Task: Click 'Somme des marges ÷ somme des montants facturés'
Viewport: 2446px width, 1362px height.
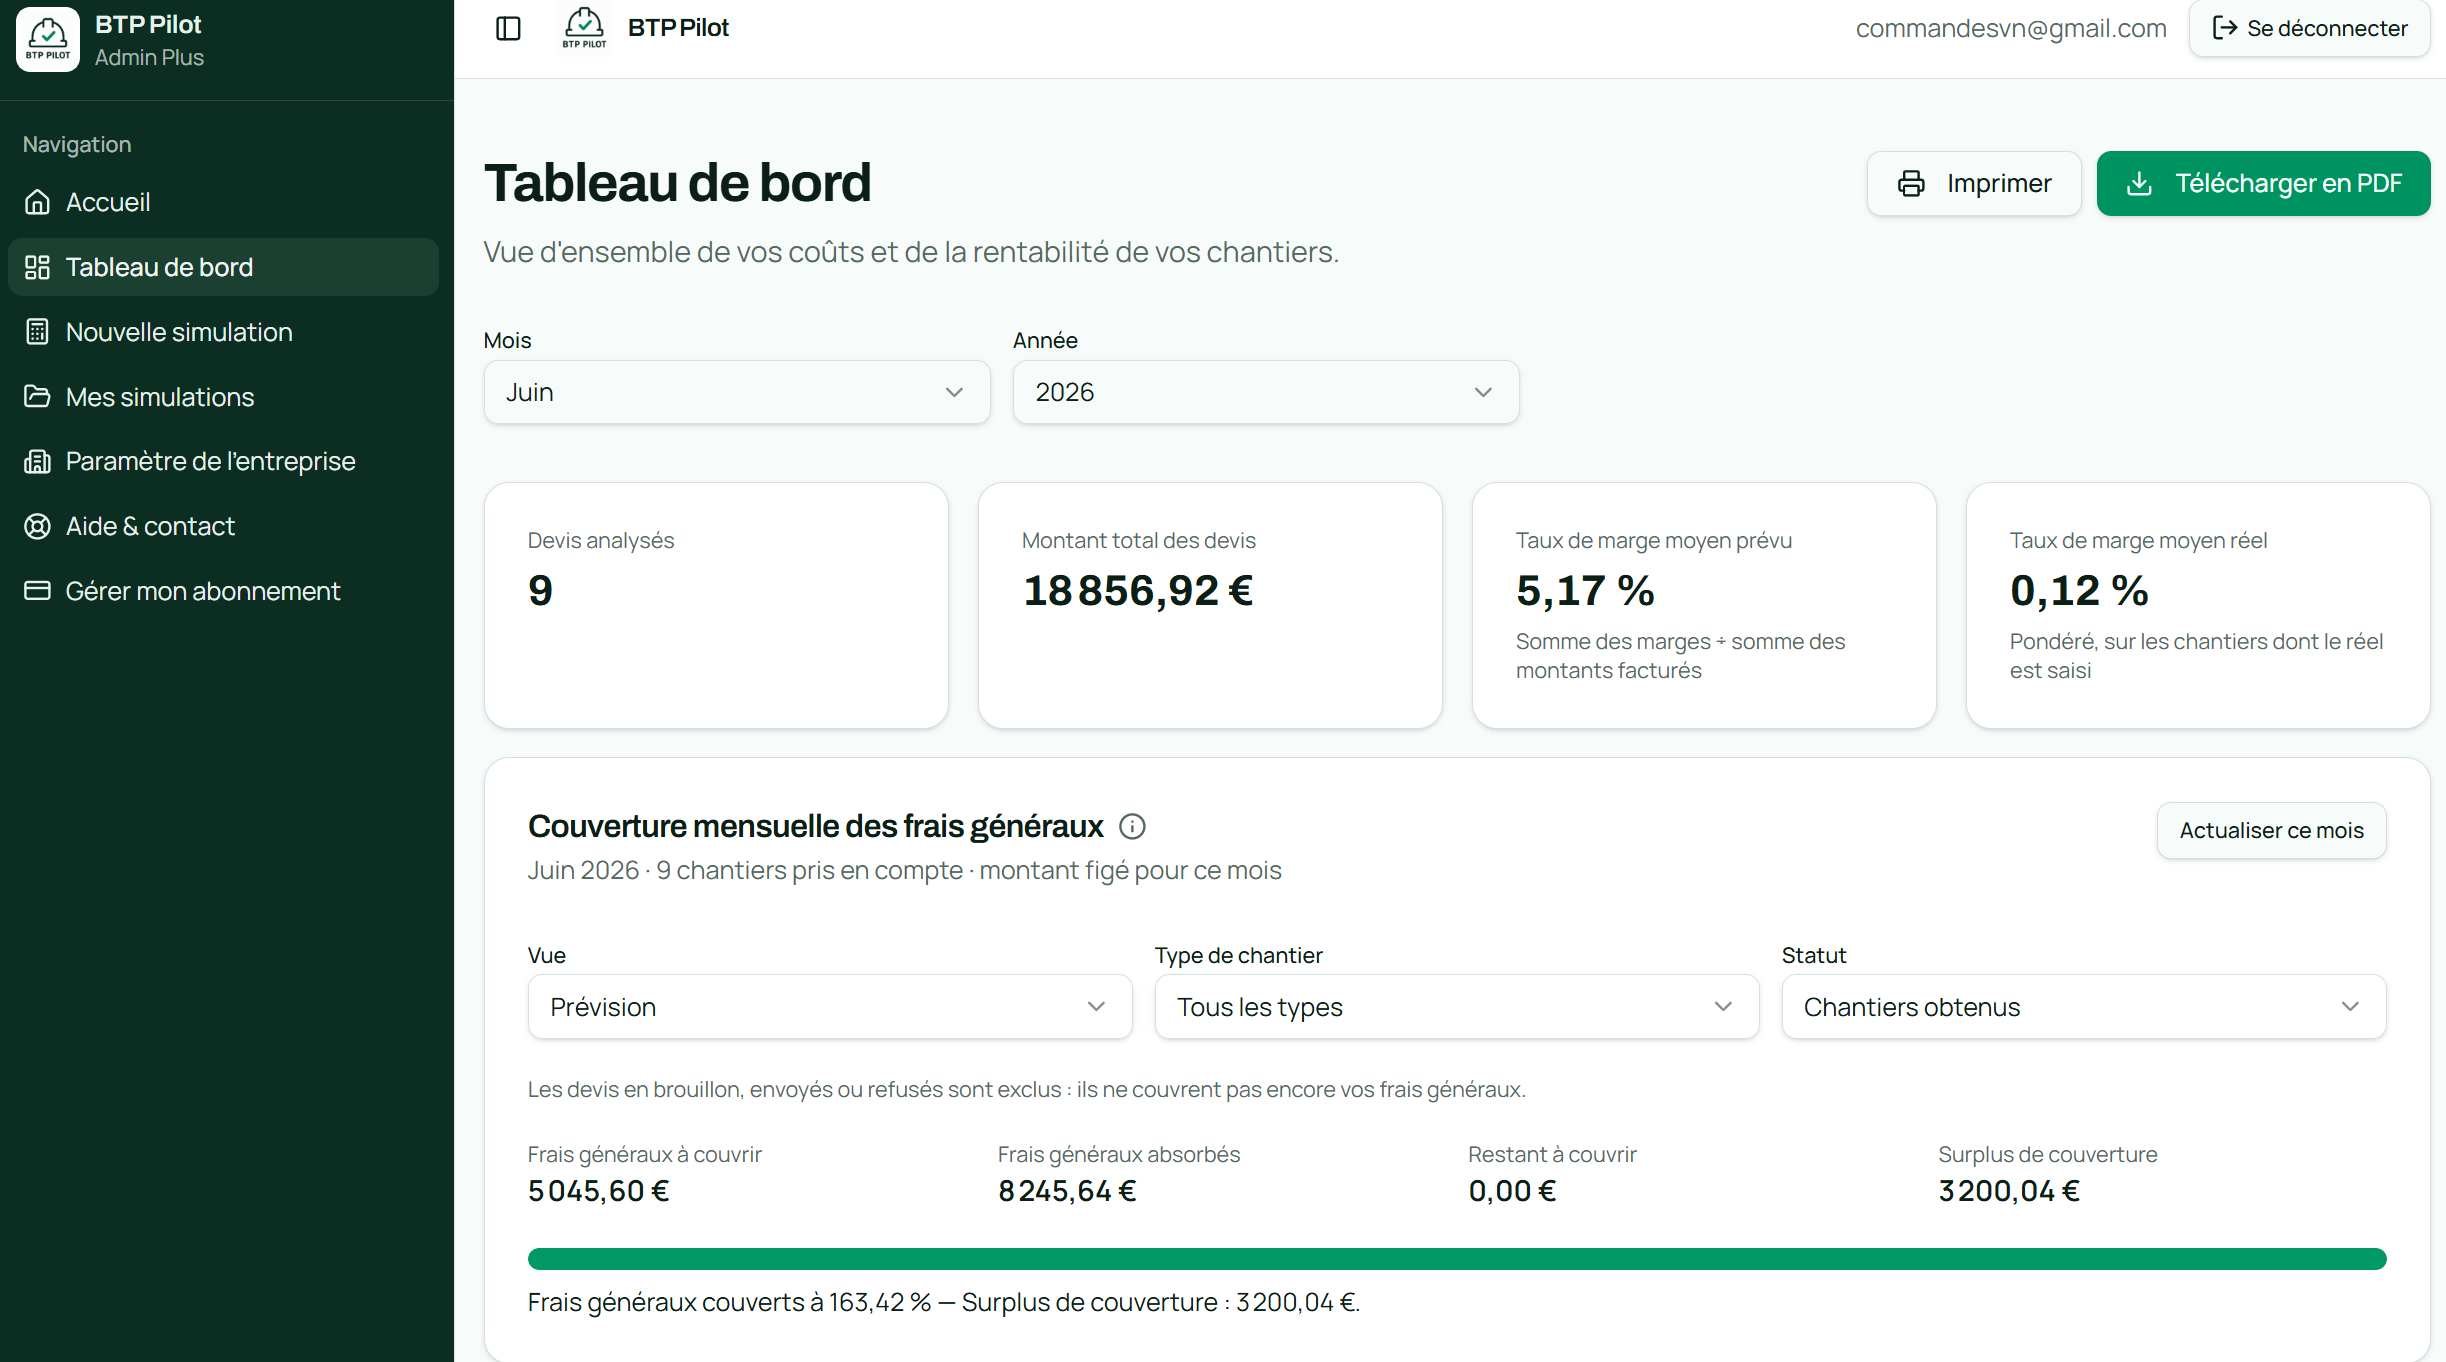Action: (1681, 656)
